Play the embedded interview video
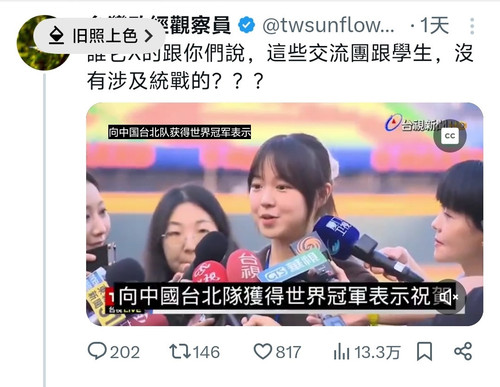Image resolution: width=500 pixels, height=387 pixels. [x=284, y=214]
